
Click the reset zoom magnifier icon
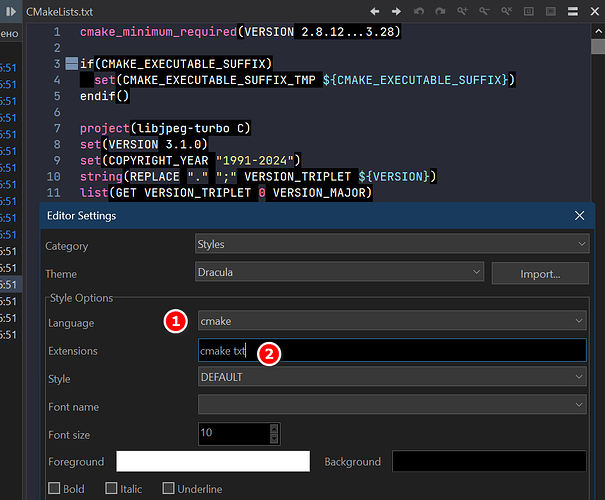(x=507, y=12)
